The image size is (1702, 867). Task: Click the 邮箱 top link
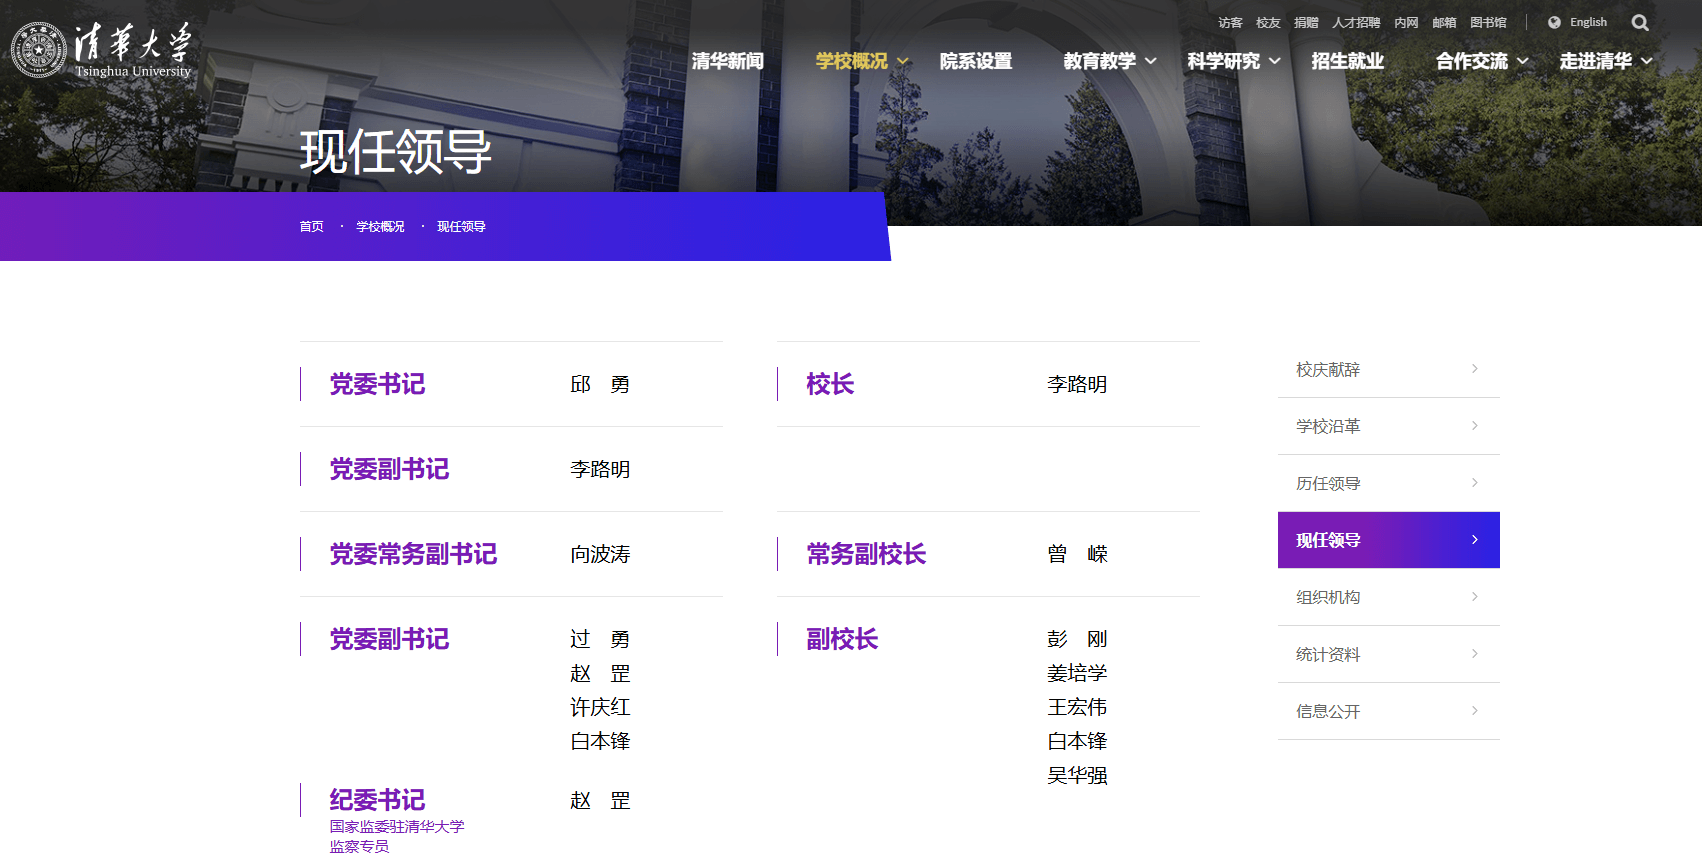pyautogui.click(x=1444, y=22)
